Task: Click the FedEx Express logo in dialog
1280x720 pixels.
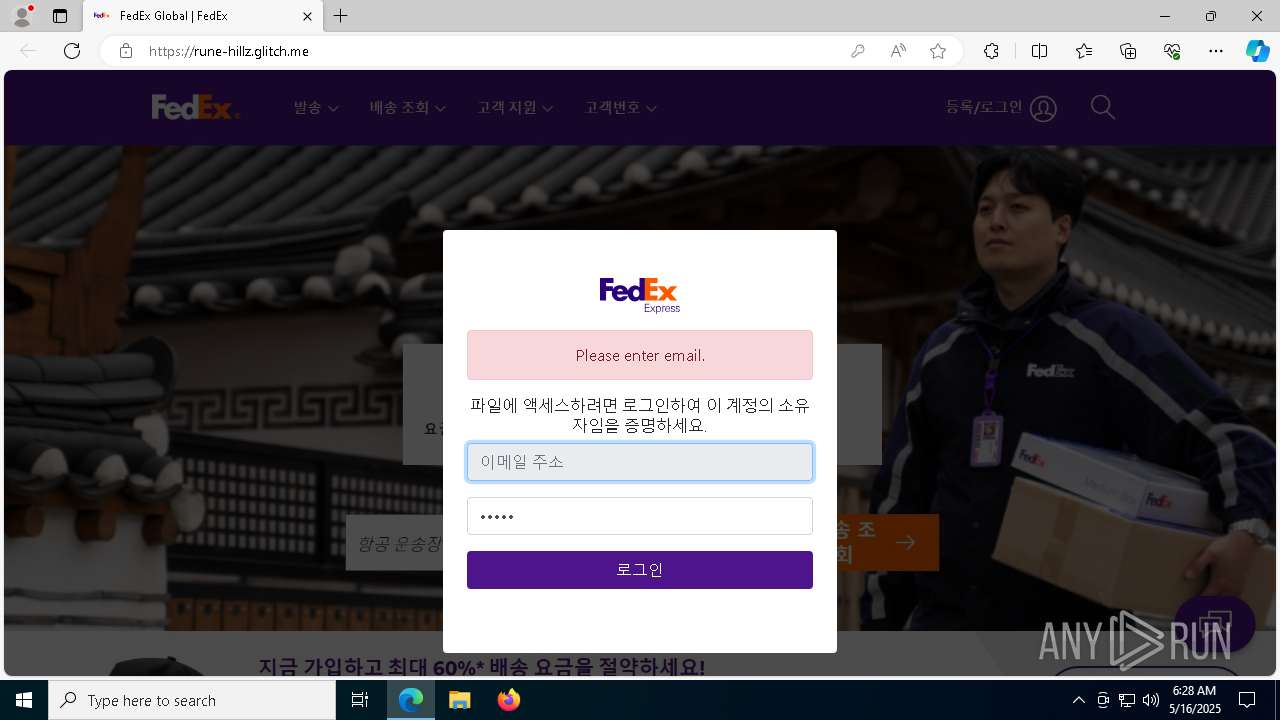Action: tap(640, 295)
